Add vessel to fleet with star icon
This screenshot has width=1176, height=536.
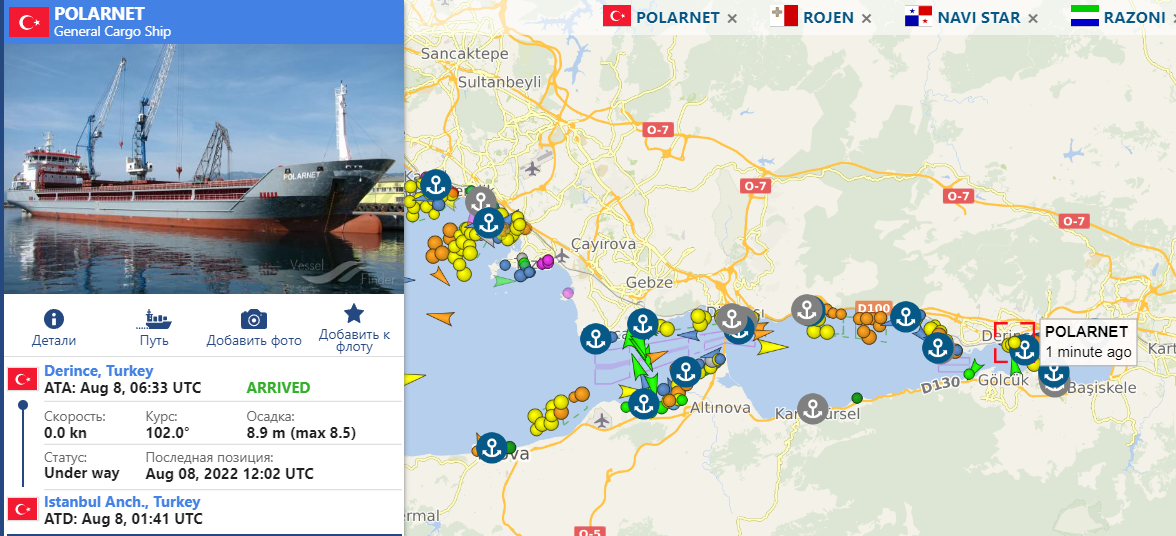tap(354, 313)
